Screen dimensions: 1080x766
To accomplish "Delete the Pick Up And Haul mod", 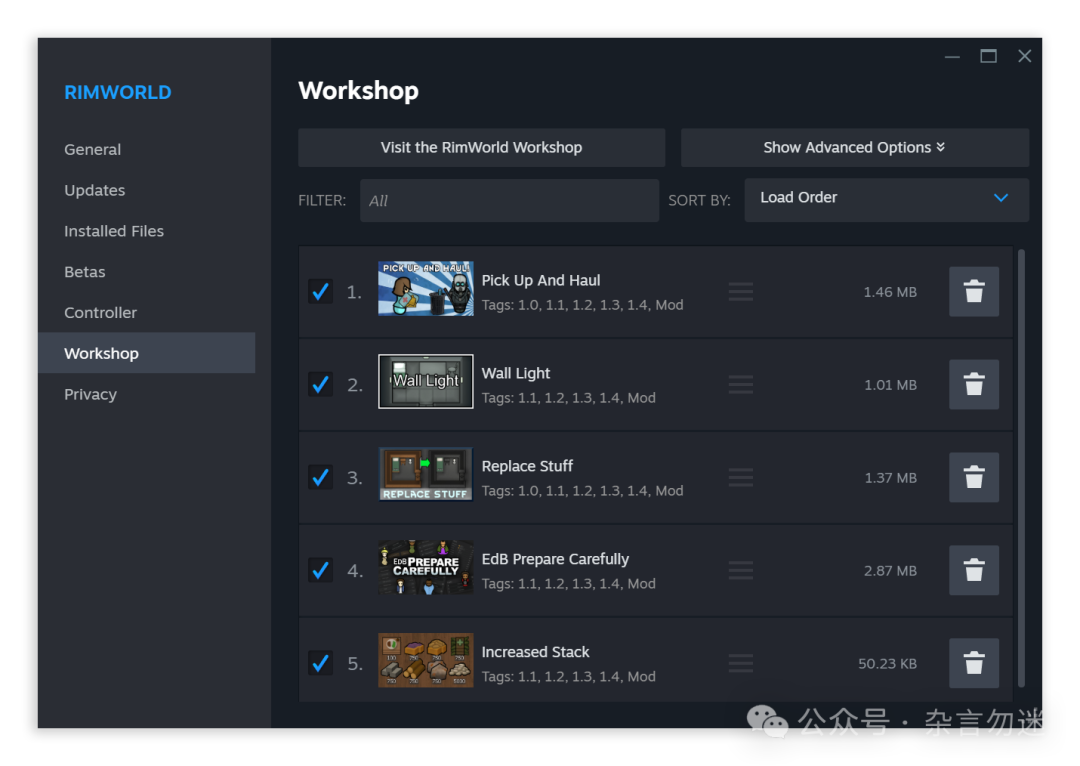I will 973,291.
